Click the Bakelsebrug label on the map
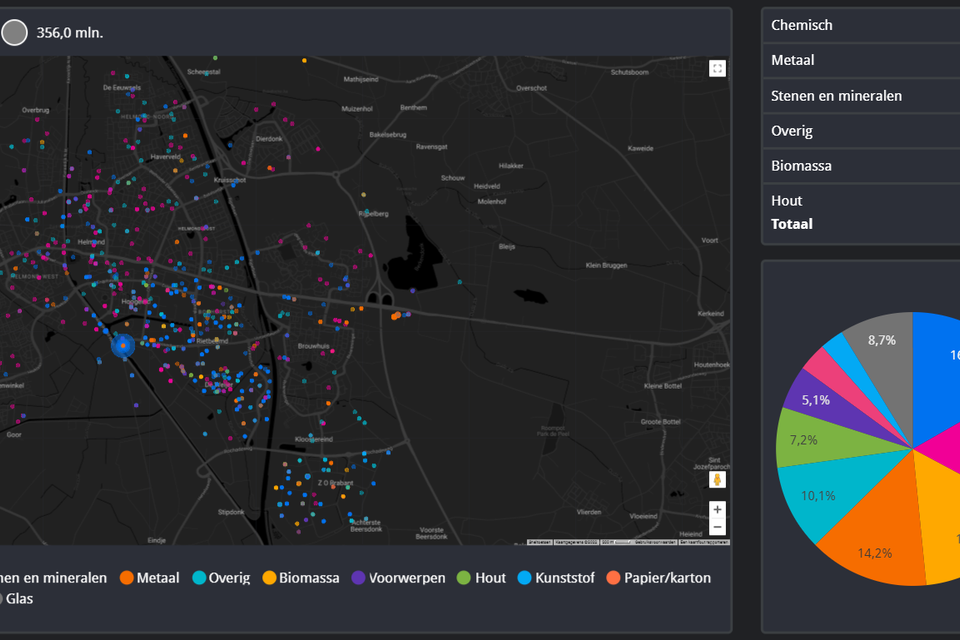This screenshot has width=960, height=640. point(388,135)
